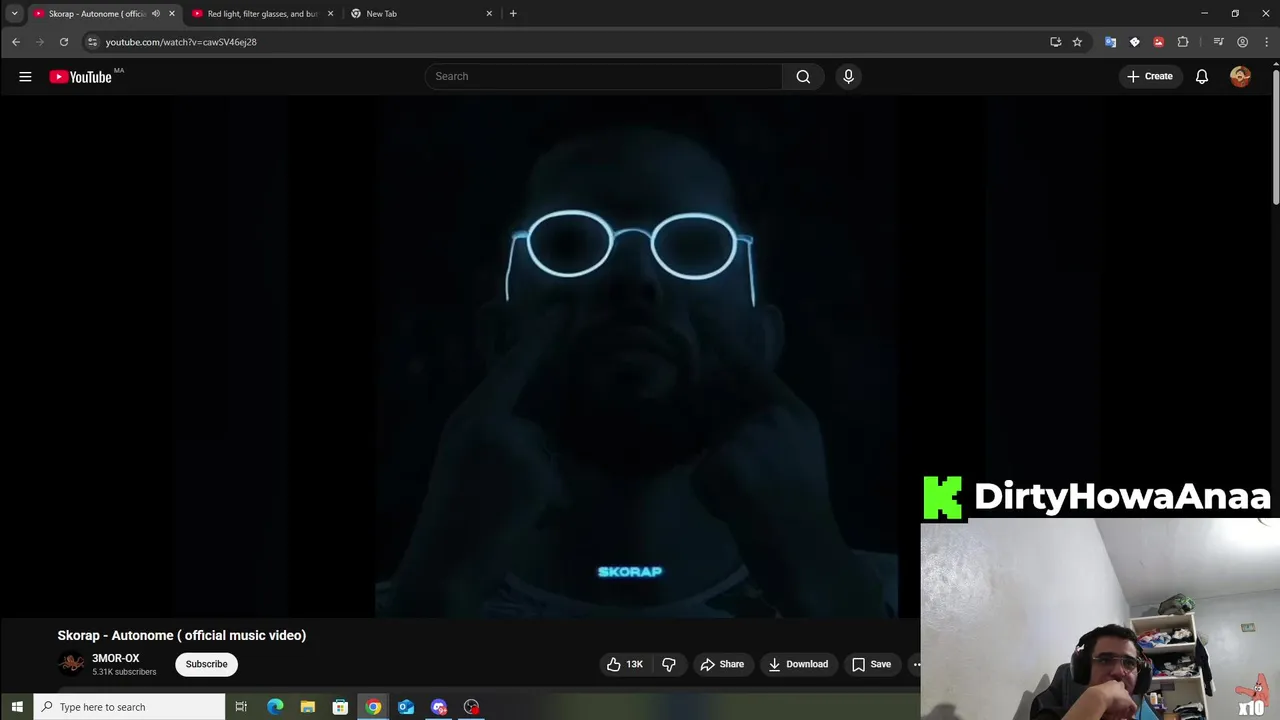
Task: Open a new browser tab
Action: click(x=513, y=14)
